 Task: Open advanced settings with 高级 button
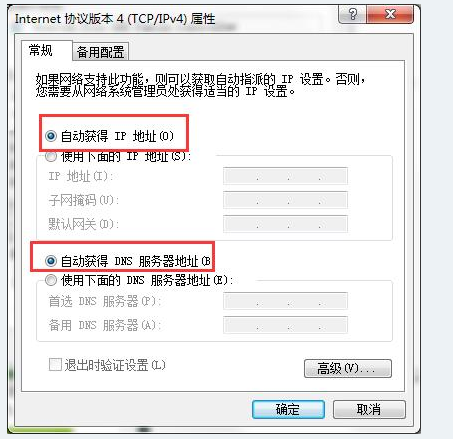(x=348, y=369)
